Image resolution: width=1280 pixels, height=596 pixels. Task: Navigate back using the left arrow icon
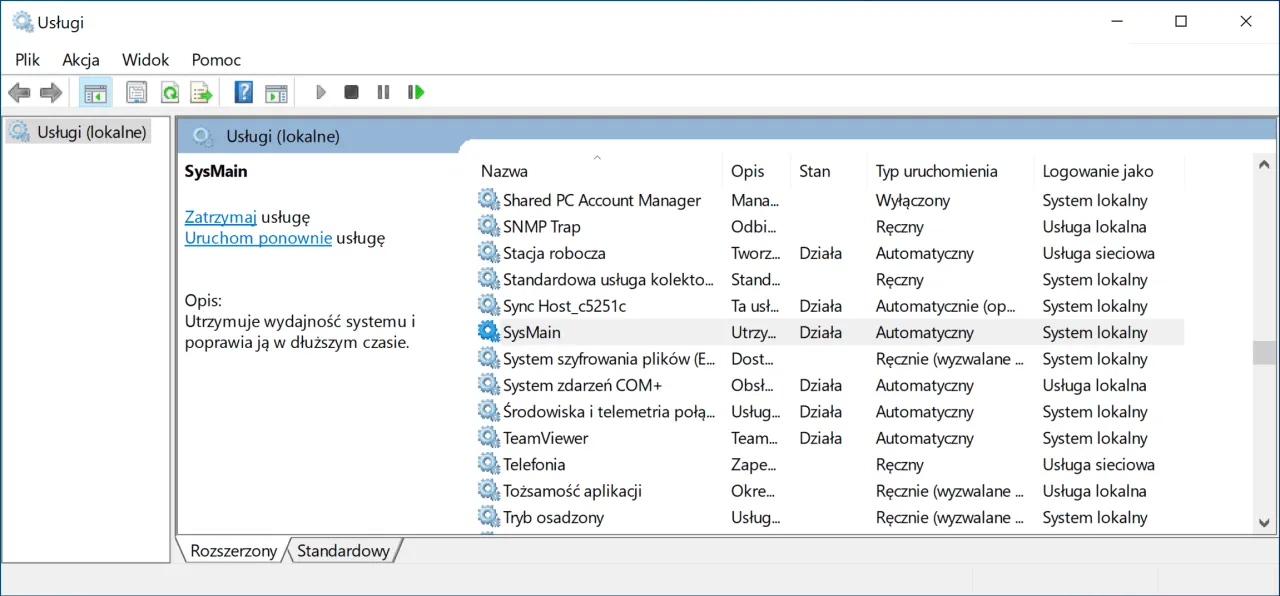(x=18, y=92)
